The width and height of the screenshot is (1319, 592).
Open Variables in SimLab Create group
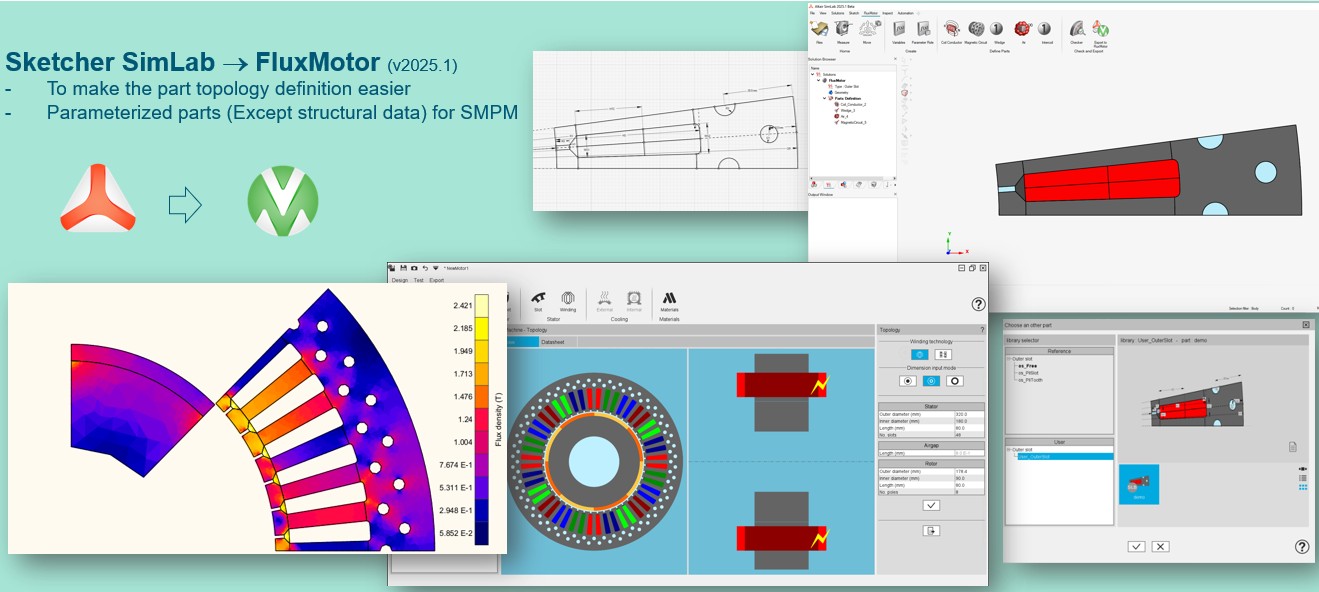[x=899, y=29]
